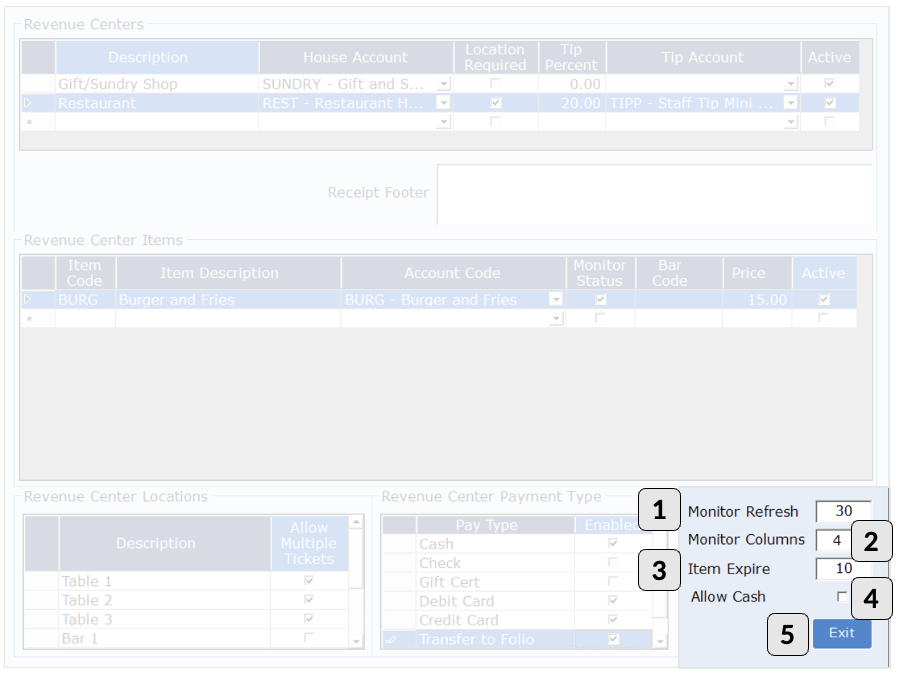Viewport: 899px width, 674px height.
Task: Open House Account dropdown for Restaurant row
Action: click(444, 103)
